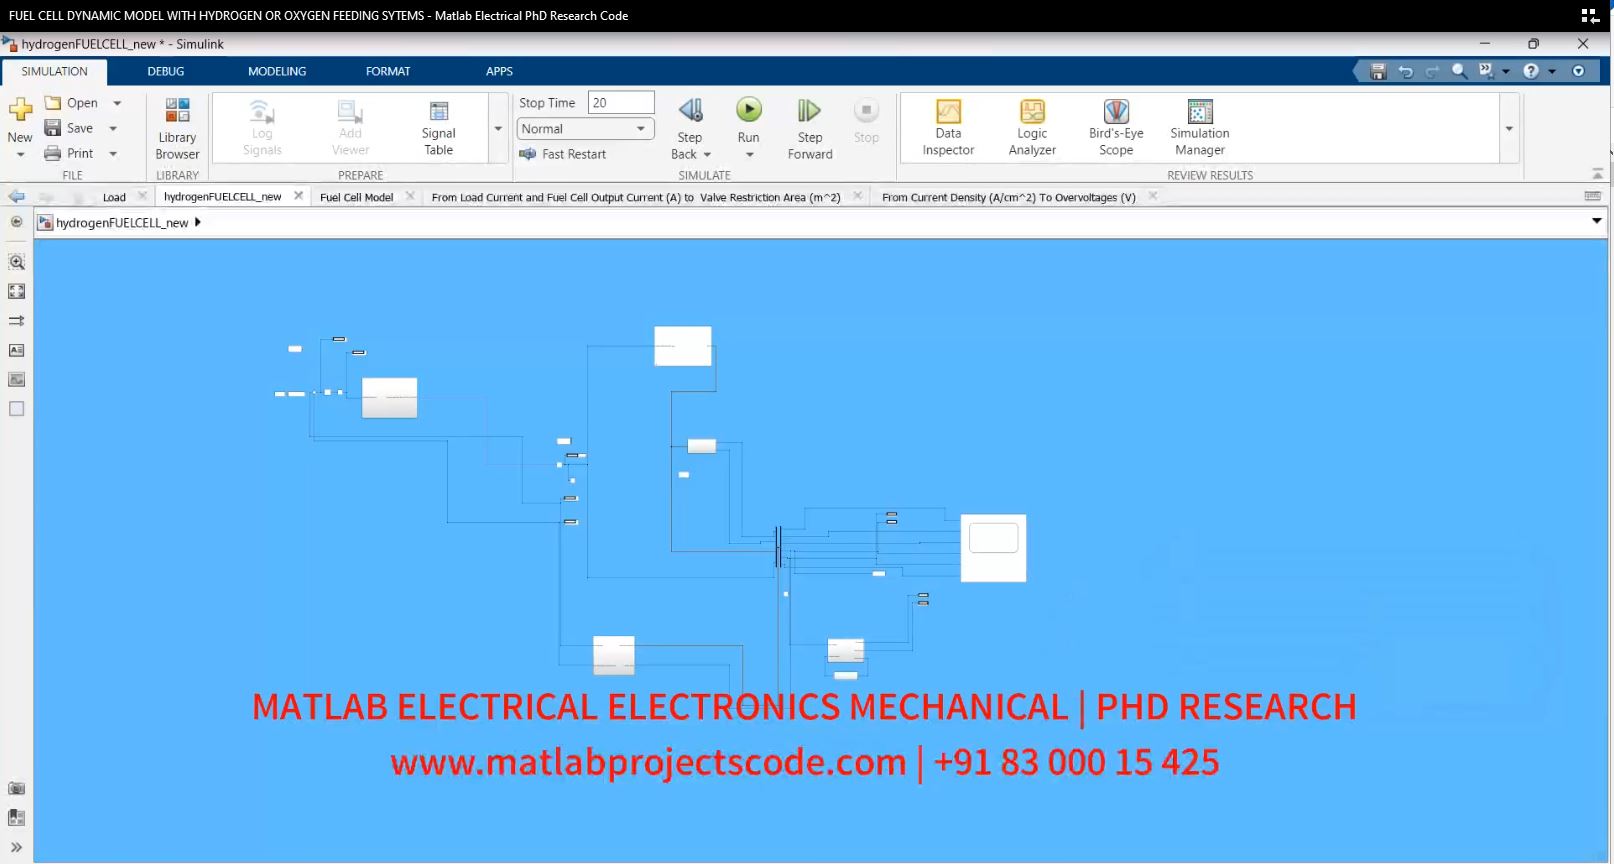Open the Help question mark icon
This screenshot has width=1614, height=864.
1531,71
